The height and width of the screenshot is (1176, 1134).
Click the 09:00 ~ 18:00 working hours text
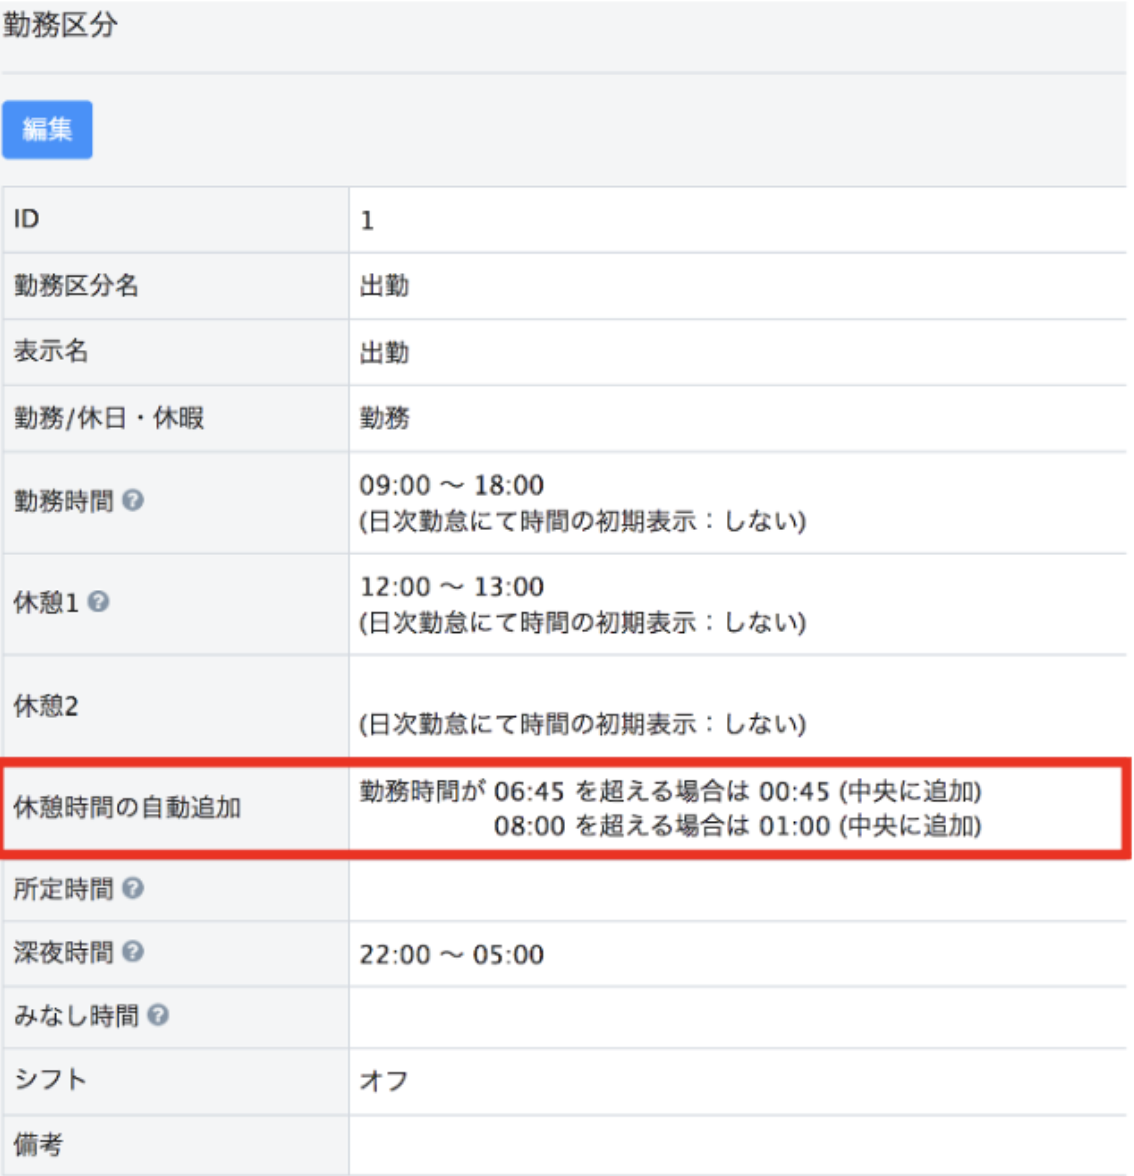(452, 486)
